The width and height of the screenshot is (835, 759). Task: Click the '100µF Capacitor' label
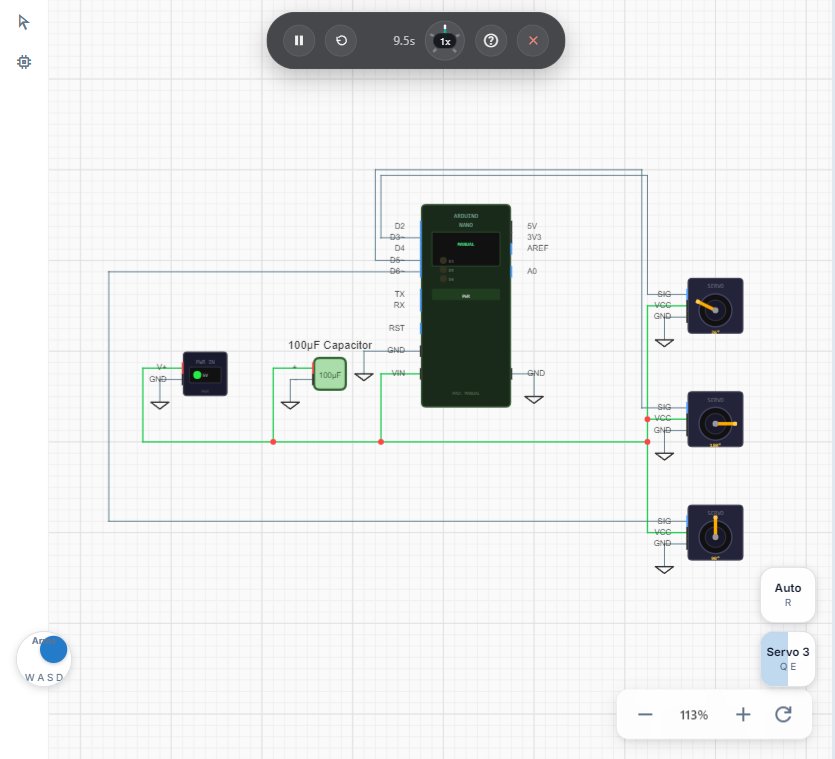coord(330,345)
